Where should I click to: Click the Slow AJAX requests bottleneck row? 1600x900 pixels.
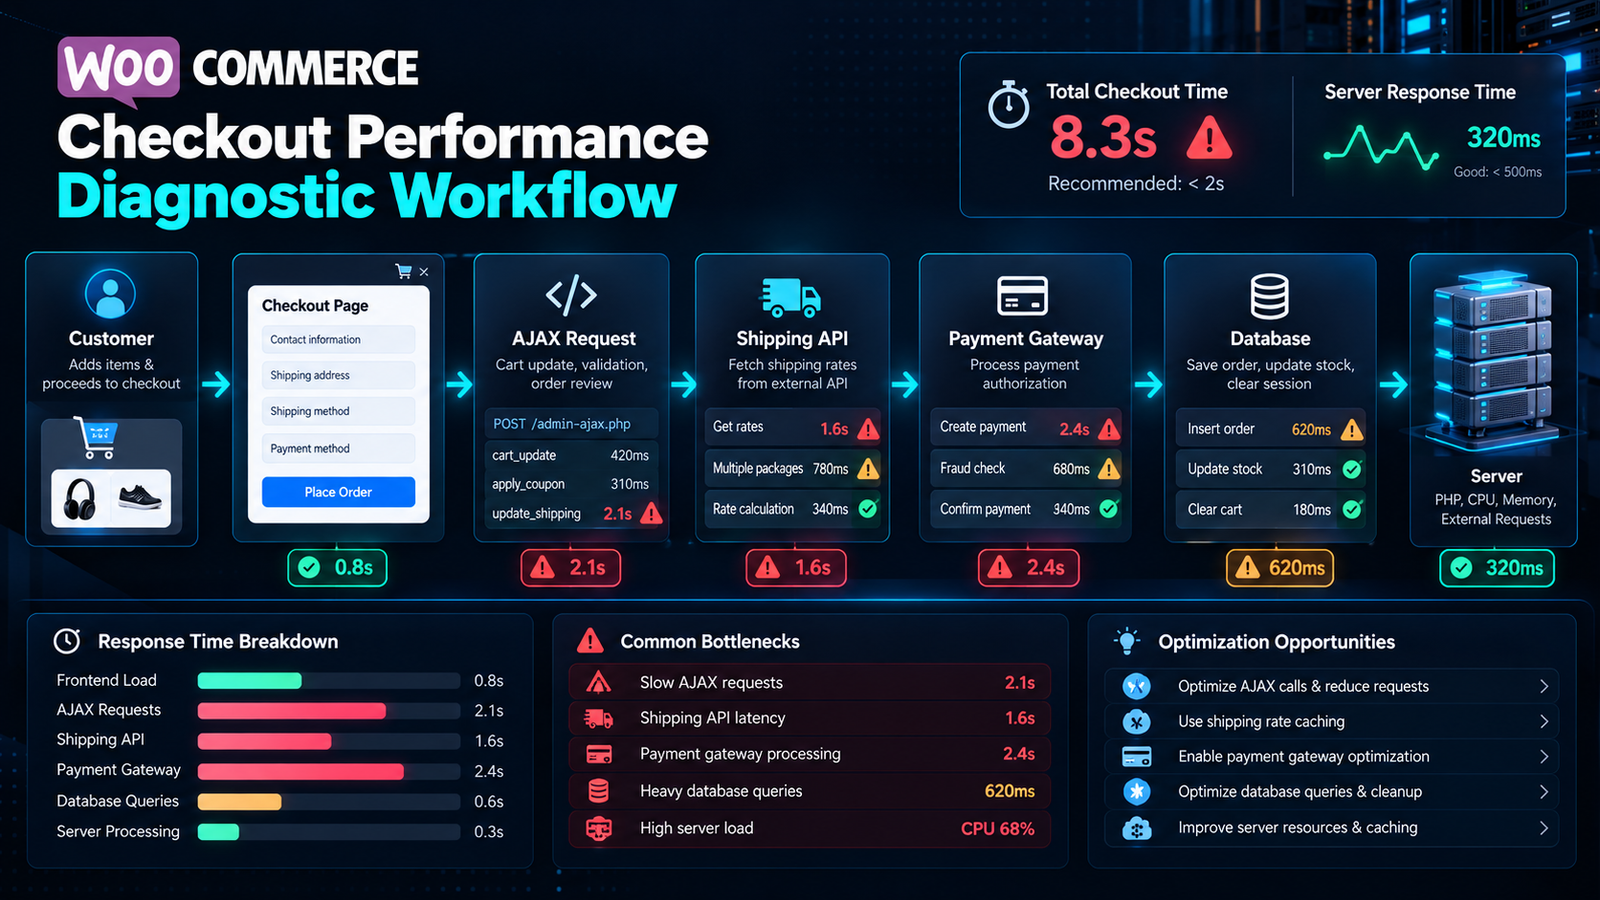pyautogui.click(x=810, y=683)
